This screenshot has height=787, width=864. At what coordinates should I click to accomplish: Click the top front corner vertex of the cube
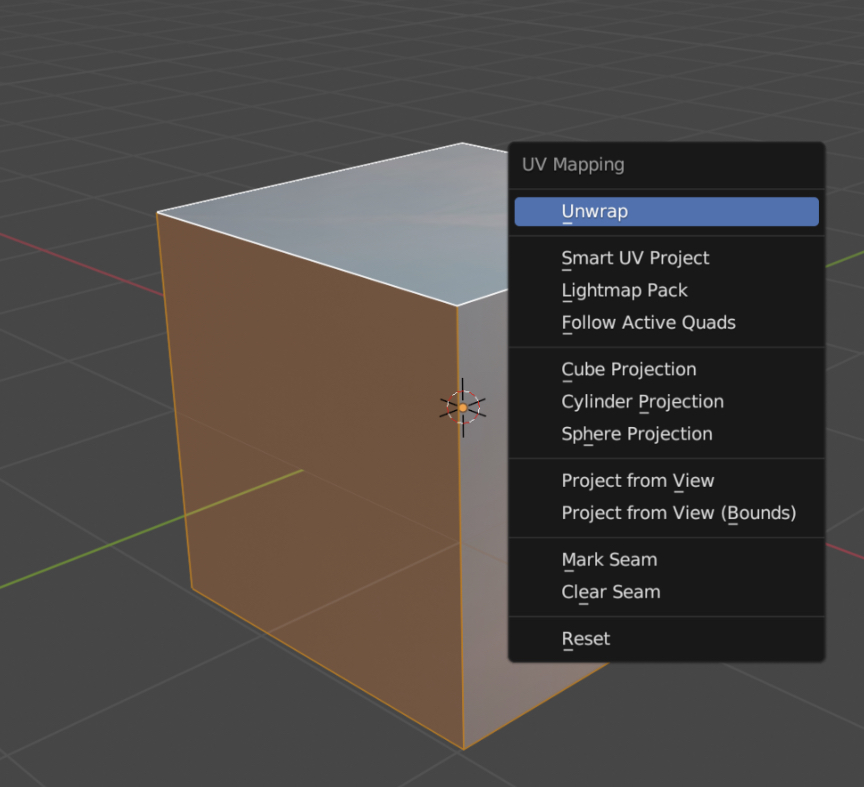click(458, 305)
